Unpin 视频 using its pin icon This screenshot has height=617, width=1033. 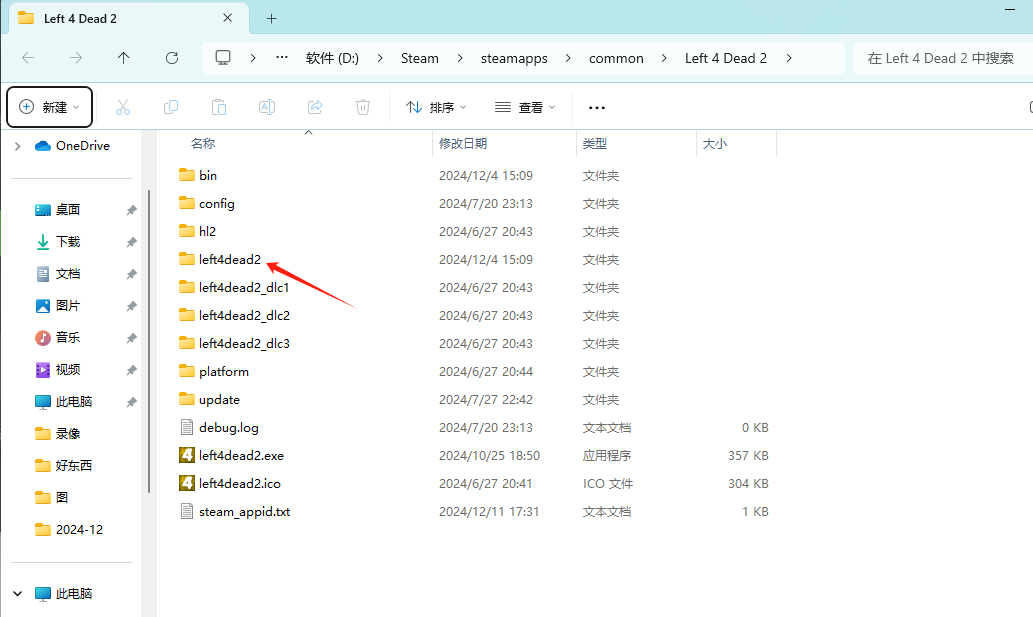(x=132, y=370)
